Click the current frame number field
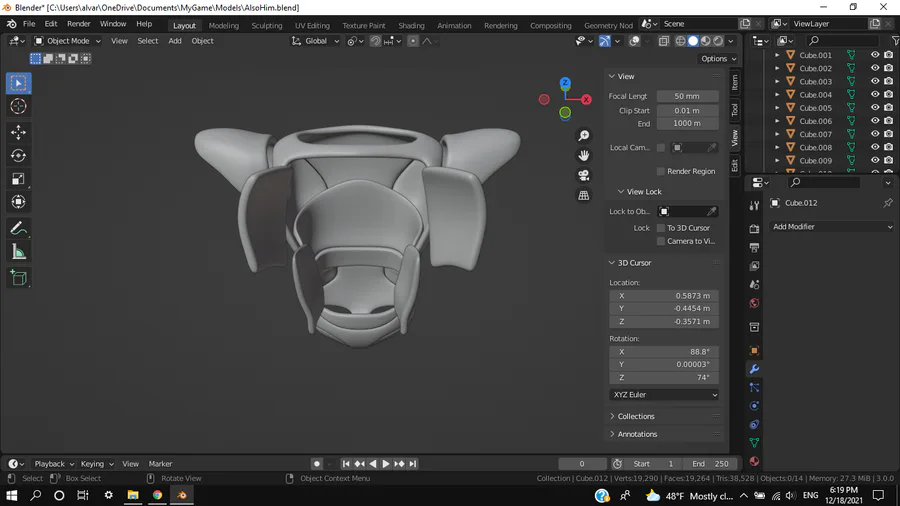The image size is (900, 506). [x=582, y=464]
